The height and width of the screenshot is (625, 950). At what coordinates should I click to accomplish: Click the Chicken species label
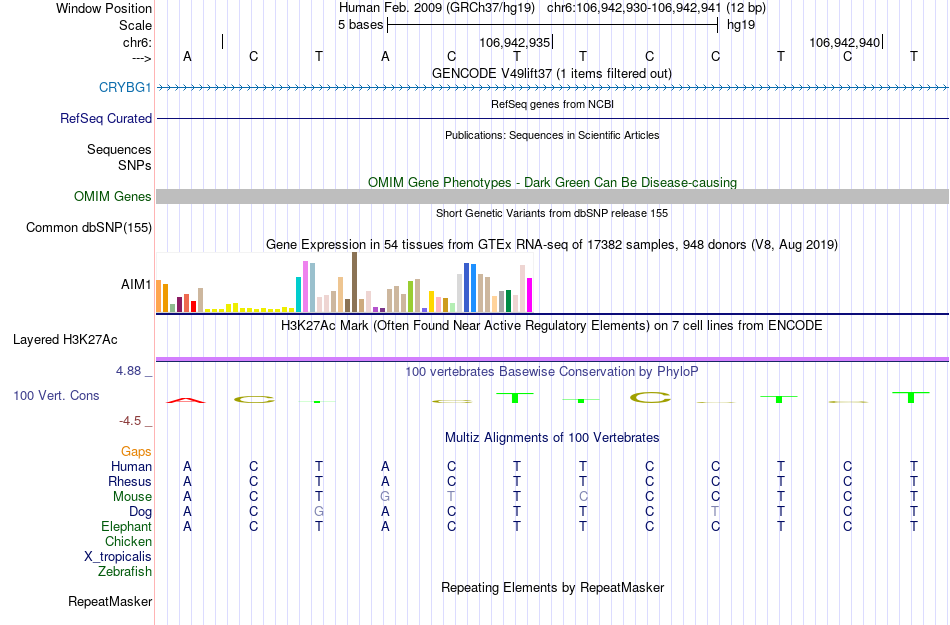pyautogui.click(x=128, y=541)
